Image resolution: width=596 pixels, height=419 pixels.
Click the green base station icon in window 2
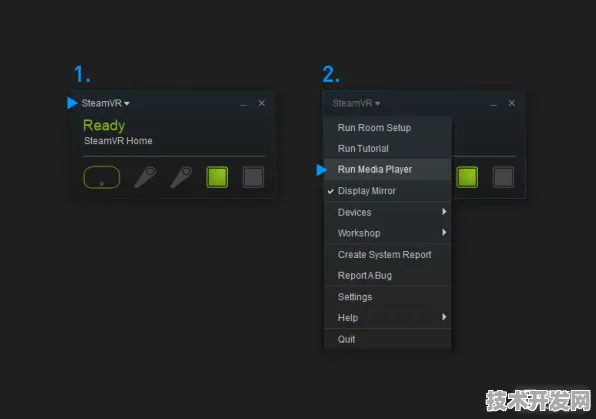click(467, 177)
